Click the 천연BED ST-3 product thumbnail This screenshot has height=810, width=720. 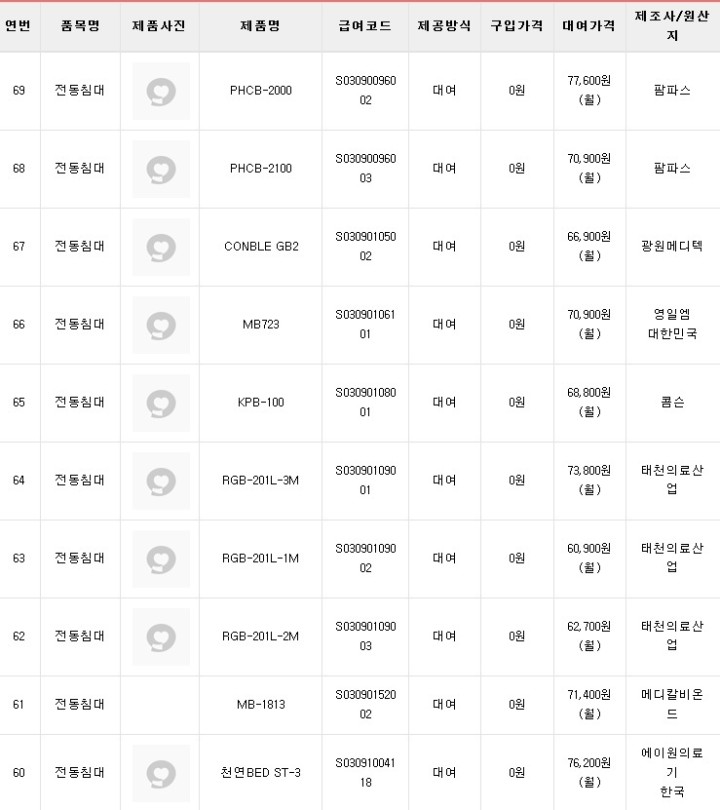tap(160, 773)
